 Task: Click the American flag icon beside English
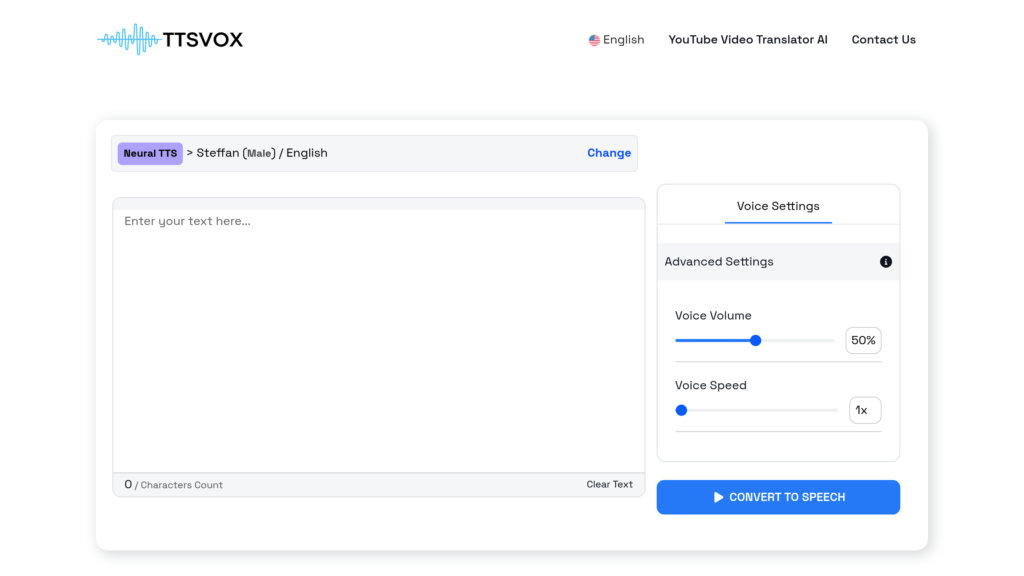[592, 39]
